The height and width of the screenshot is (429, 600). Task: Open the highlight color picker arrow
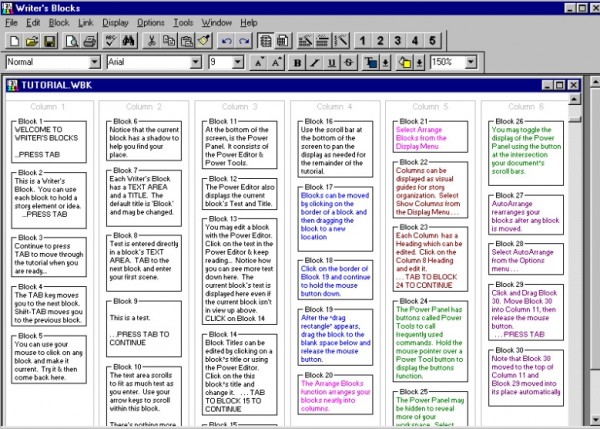420,62
